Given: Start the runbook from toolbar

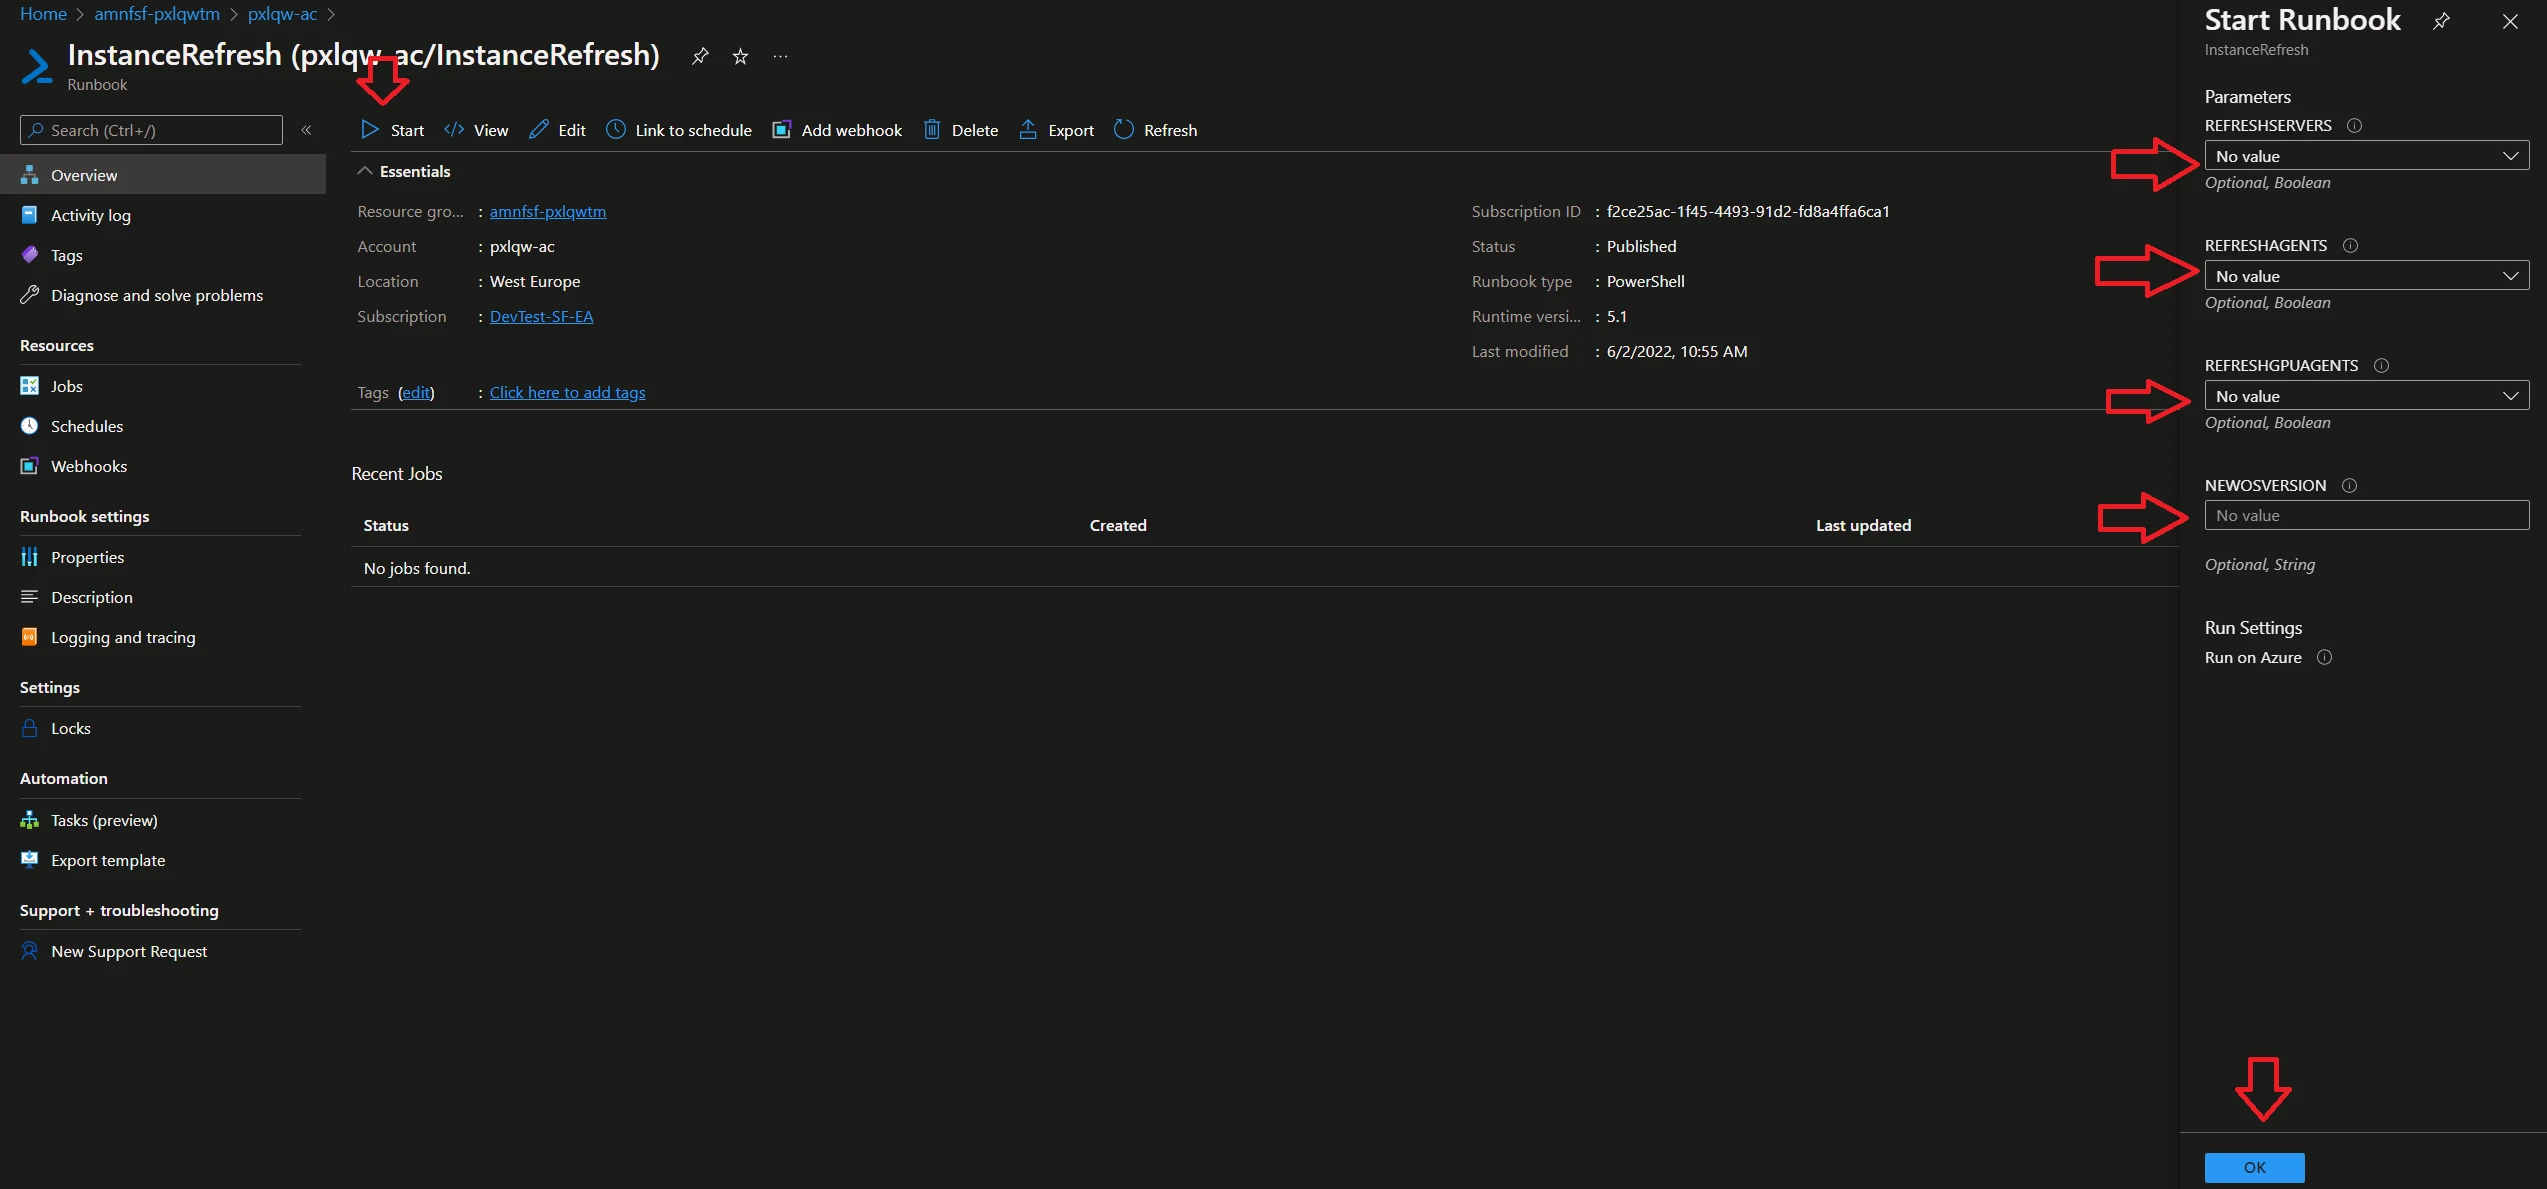Looking at the screenshot, I should [x=392, y=130].
